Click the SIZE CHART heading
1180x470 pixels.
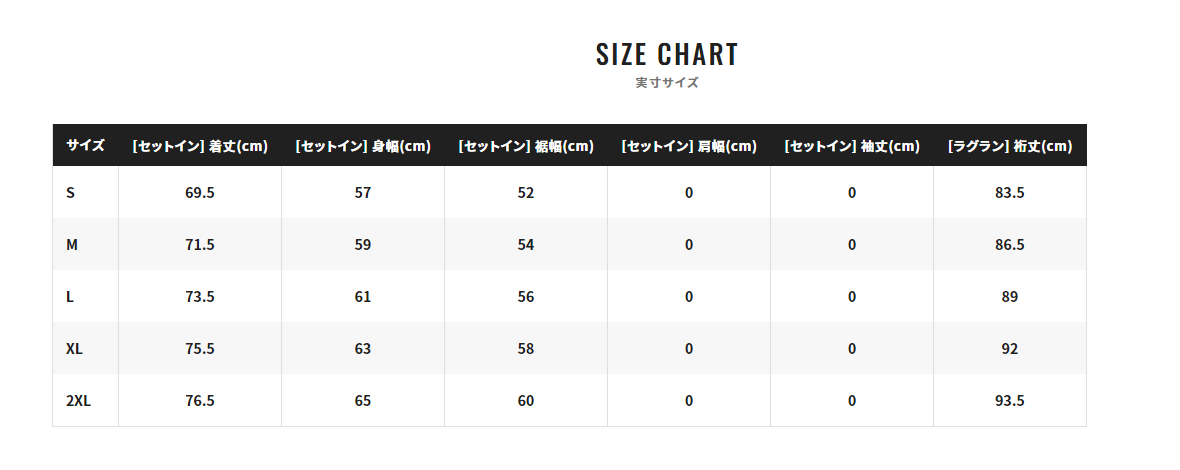(667, 54)
